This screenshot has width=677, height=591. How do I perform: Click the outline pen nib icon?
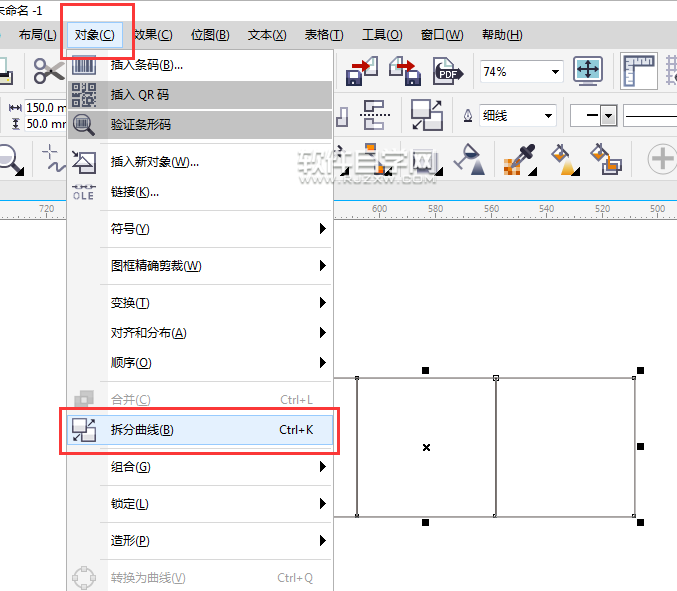(468, 116)
